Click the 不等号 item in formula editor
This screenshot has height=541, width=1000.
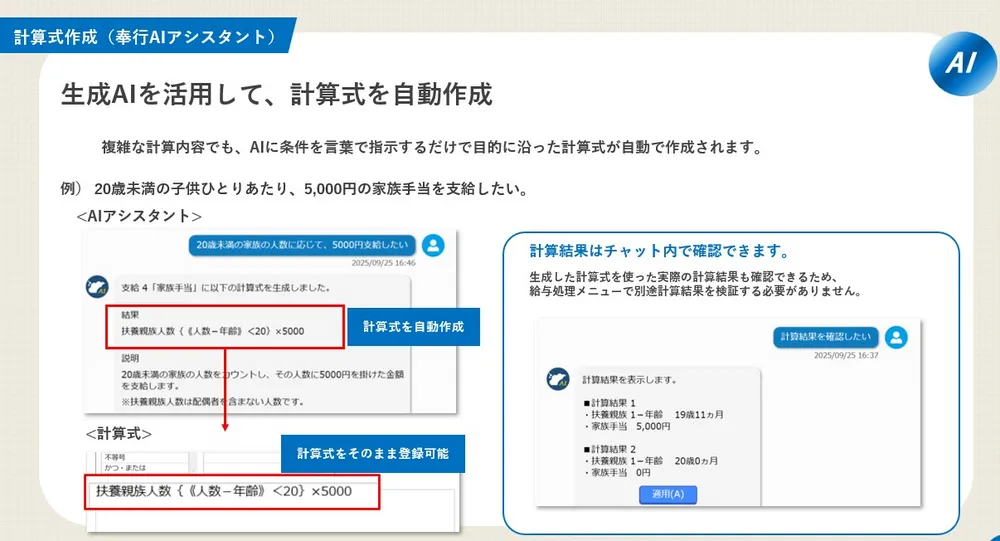(115, 457)
